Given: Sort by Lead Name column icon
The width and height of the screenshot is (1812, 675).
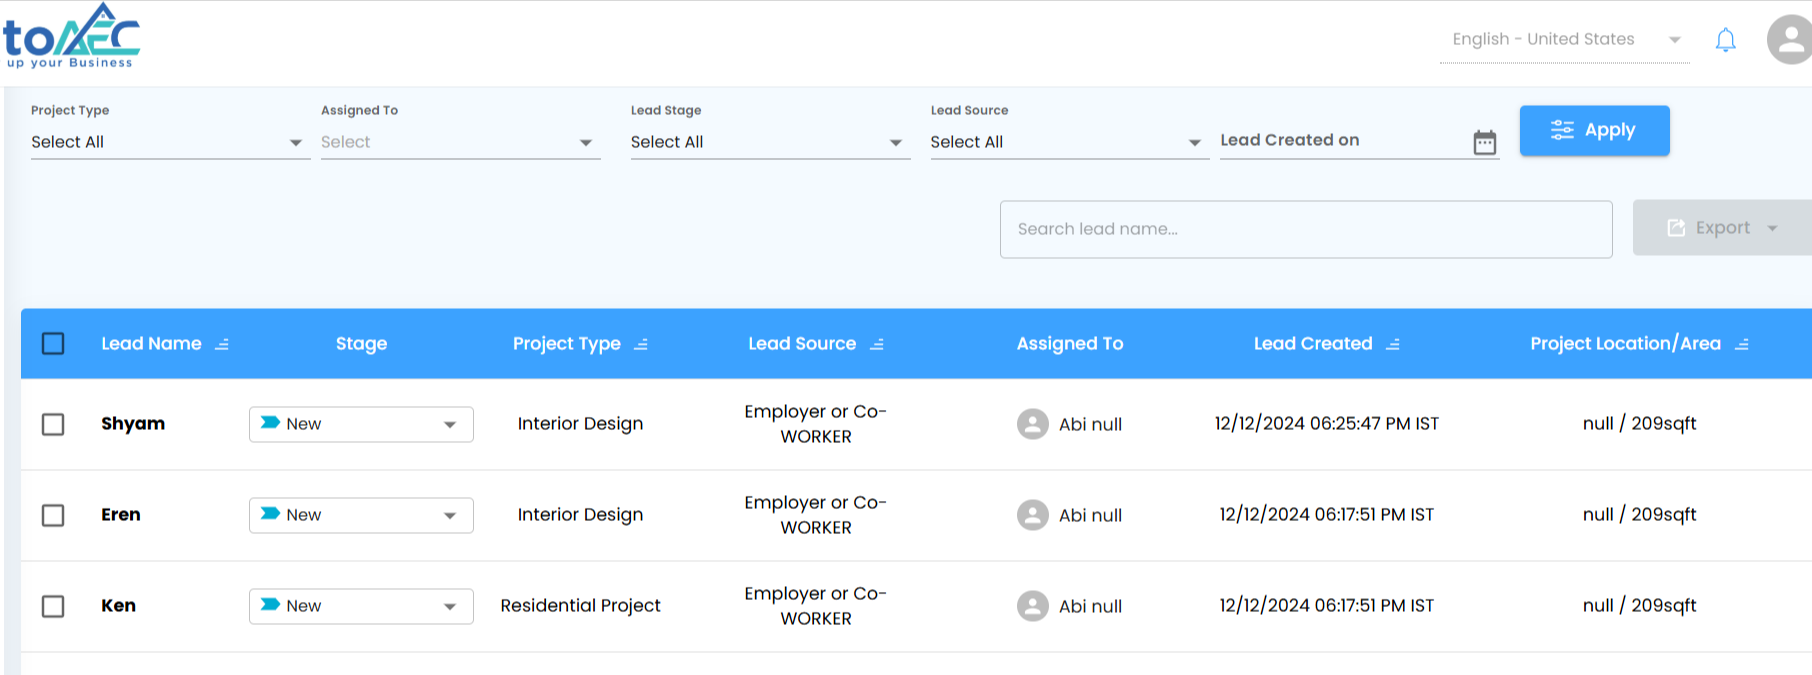Looking at the screenshot, I should [x=222, y=344].
